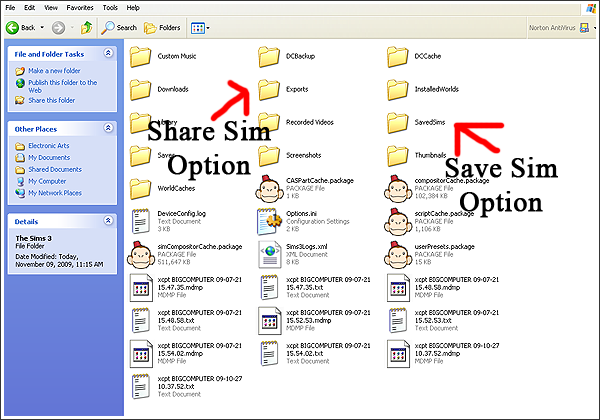Open the DCBackup folder icon

[269, 57]
